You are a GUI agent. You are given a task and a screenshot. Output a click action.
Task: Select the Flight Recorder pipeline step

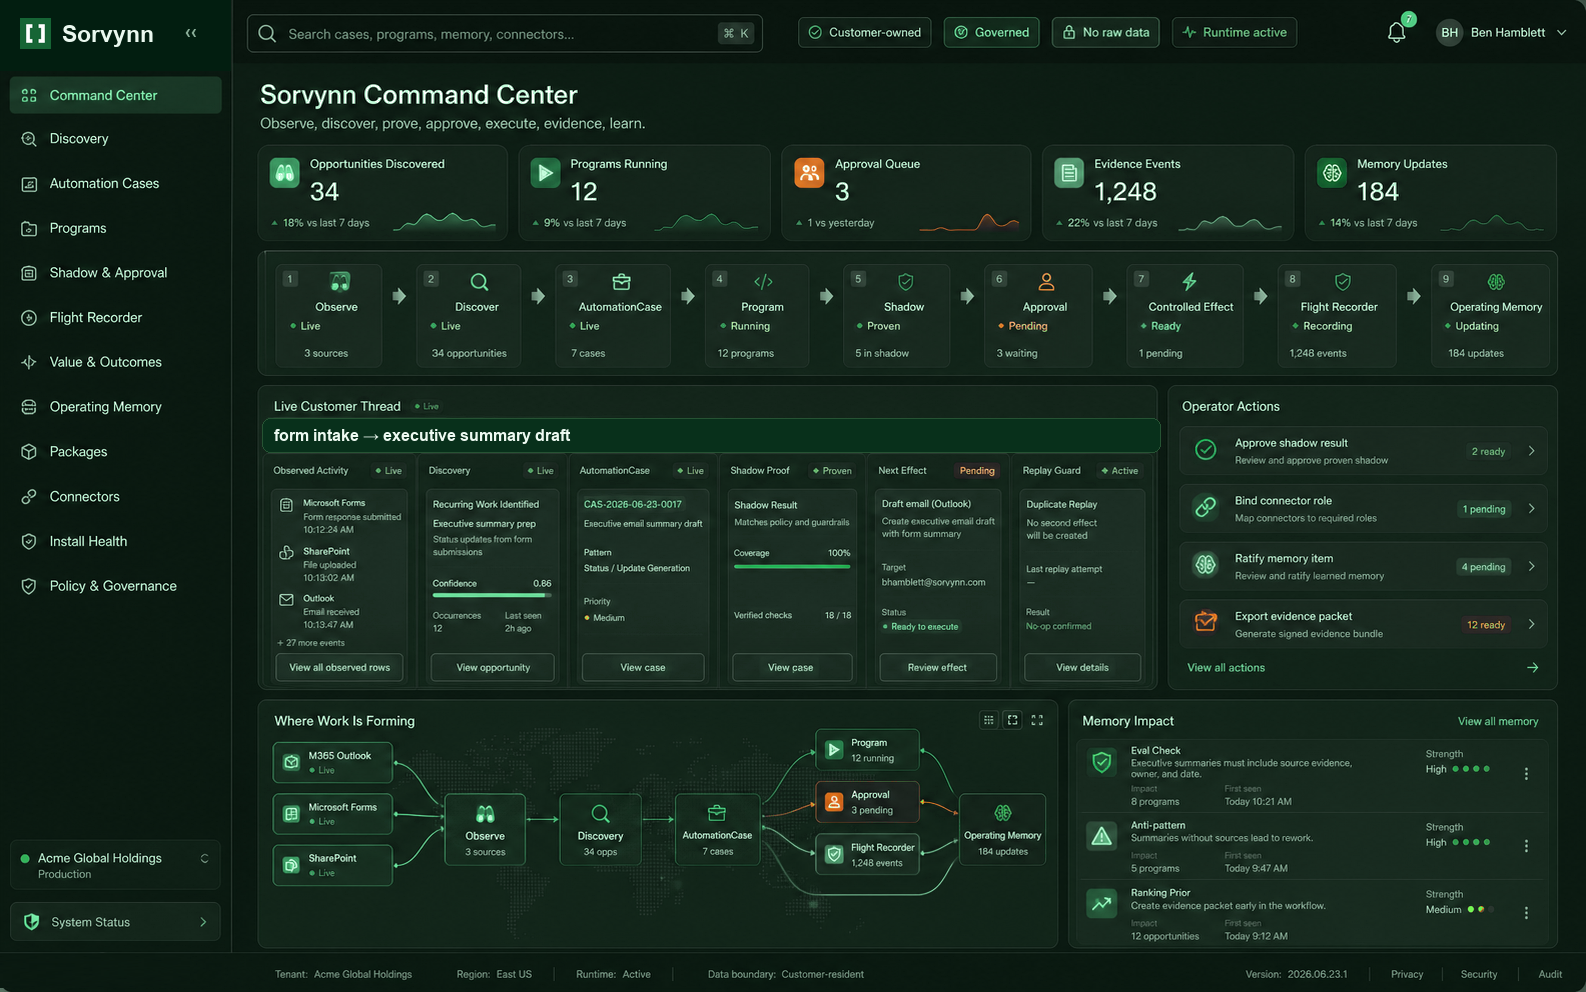(1337, 315)
